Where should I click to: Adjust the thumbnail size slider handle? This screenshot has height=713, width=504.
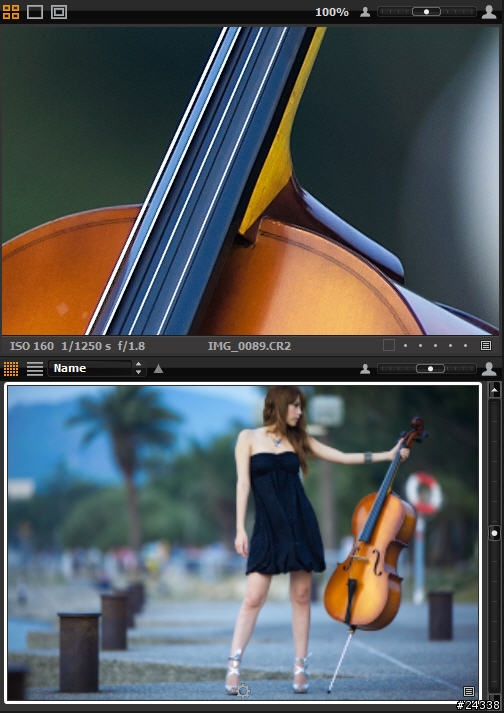430,369
